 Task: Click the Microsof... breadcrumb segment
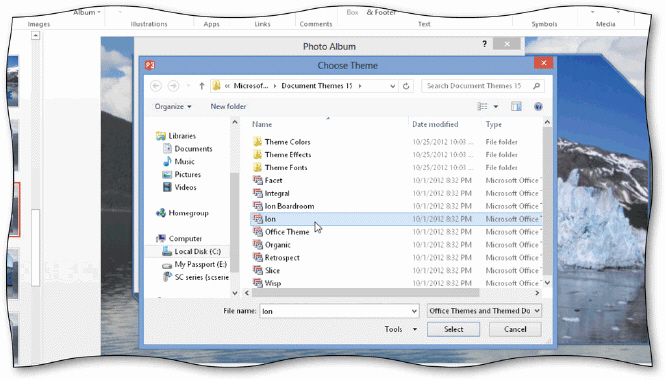click(251, 86)
